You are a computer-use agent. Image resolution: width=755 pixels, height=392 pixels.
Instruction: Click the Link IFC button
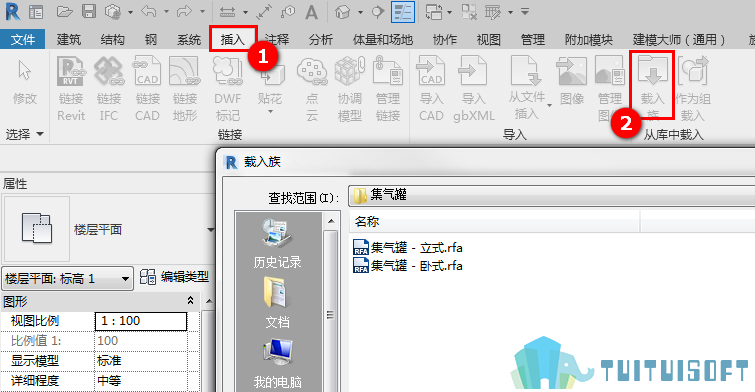[109, 88]
